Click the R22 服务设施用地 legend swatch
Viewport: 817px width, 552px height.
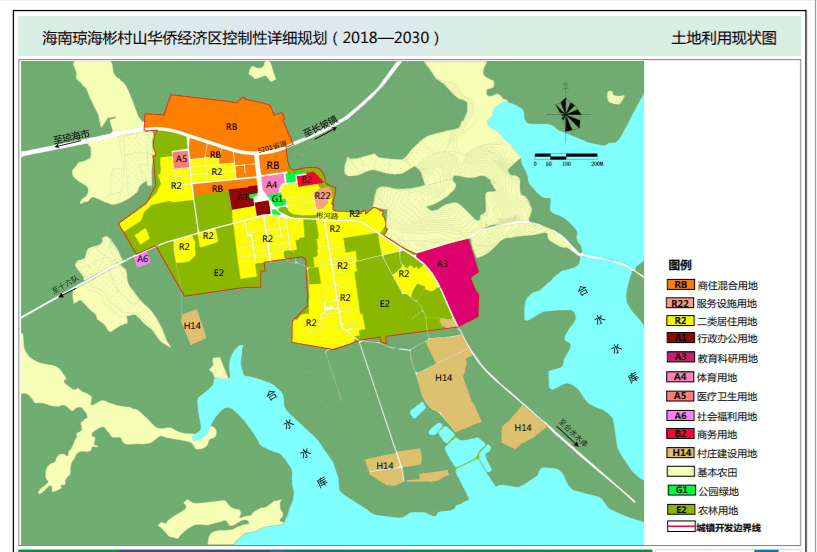click(681, 303)
